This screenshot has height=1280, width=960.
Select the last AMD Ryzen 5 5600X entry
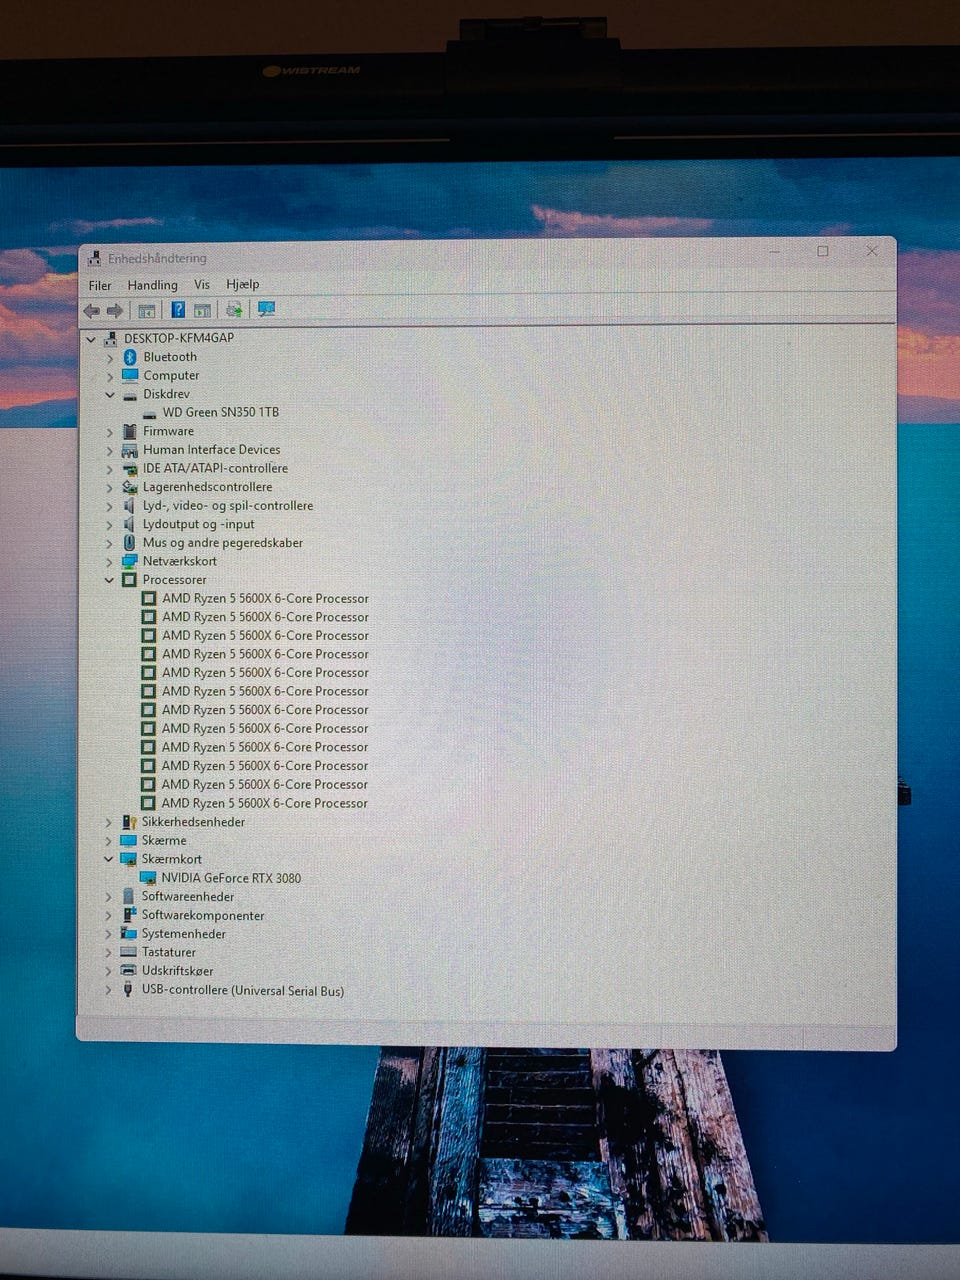[x=265, y=803]
